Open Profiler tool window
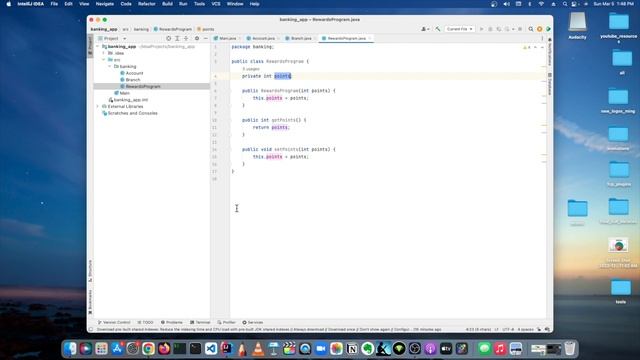 pyautogui.click(x=227, y=322)
